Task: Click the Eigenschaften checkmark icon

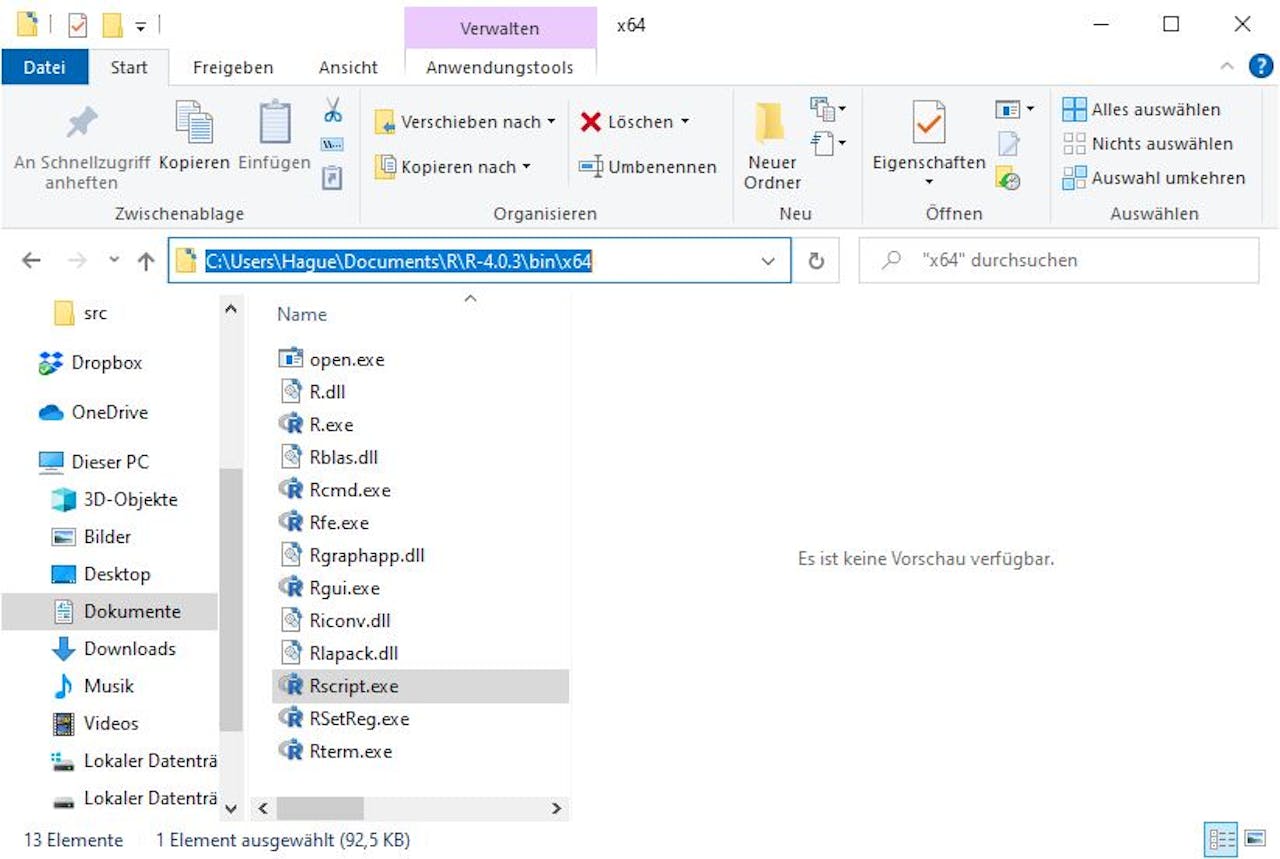Action: [x=929, y=122]
